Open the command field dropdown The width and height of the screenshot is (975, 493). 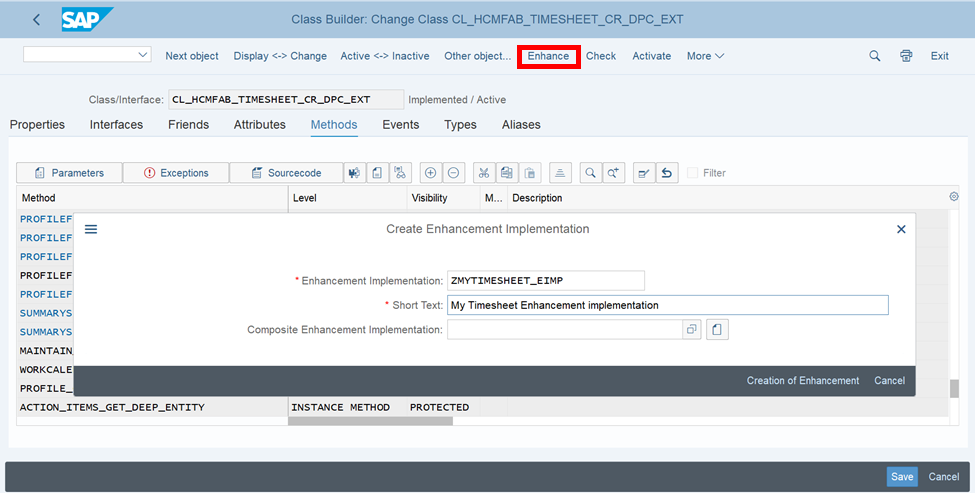[143, 55]
